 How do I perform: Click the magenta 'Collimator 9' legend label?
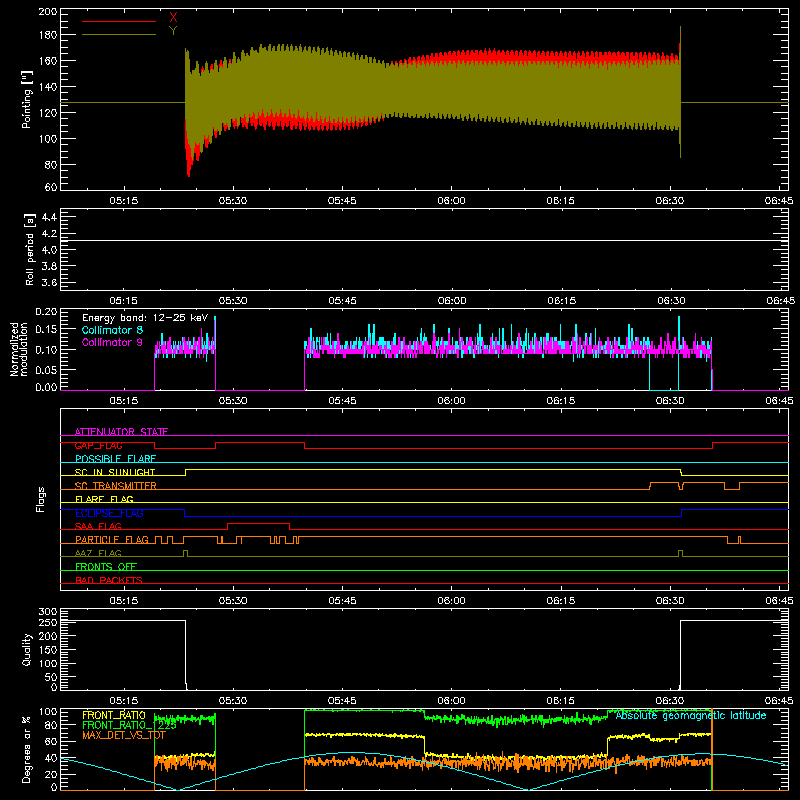pos(112,342)
